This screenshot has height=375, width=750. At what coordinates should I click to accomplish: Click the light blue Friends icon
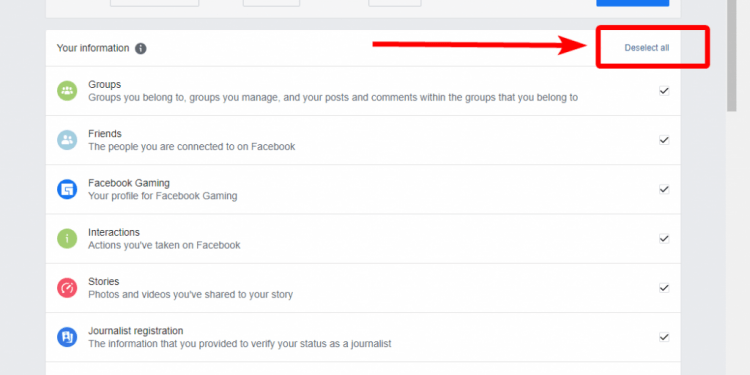[67, 140]
